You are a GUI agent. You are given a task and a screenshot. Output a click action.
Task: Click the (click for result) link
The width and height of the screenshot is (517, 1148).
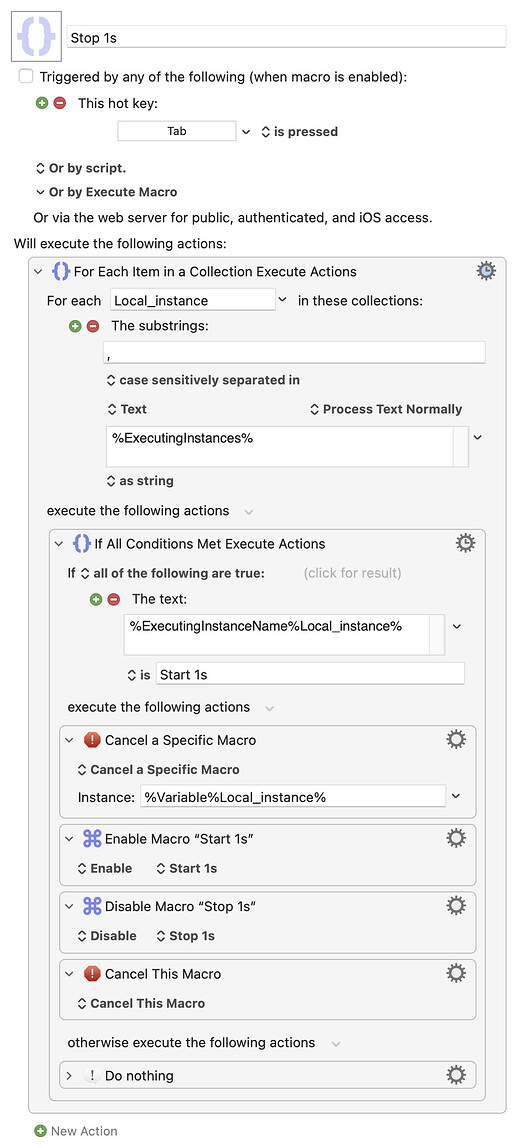pyautogui.click(x=352, y=573)
